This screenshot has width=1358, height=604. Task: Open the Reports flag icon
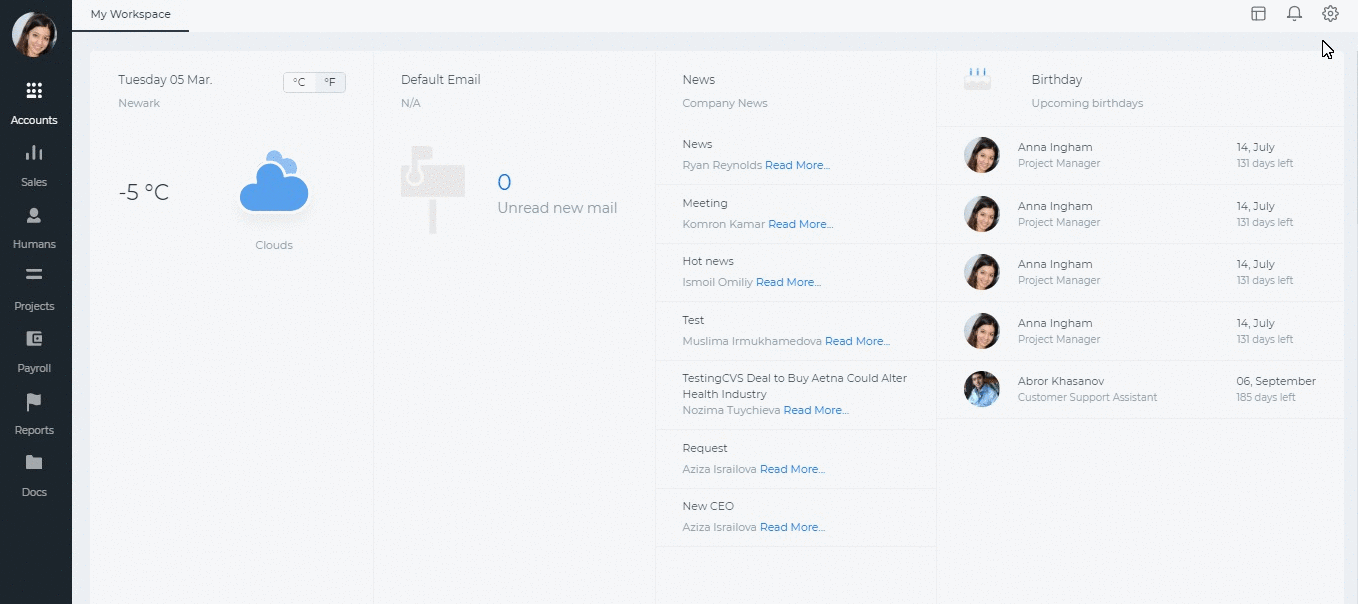tap(34, 401)
